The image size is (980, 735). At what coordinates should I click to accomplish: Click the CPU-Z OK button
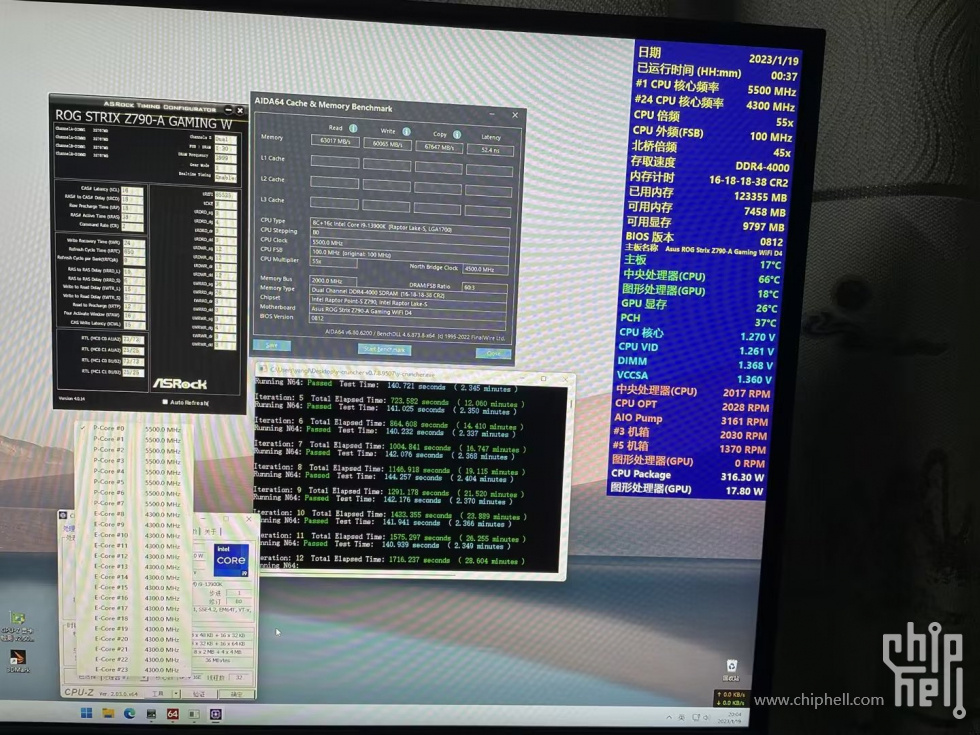coord(236,694)
